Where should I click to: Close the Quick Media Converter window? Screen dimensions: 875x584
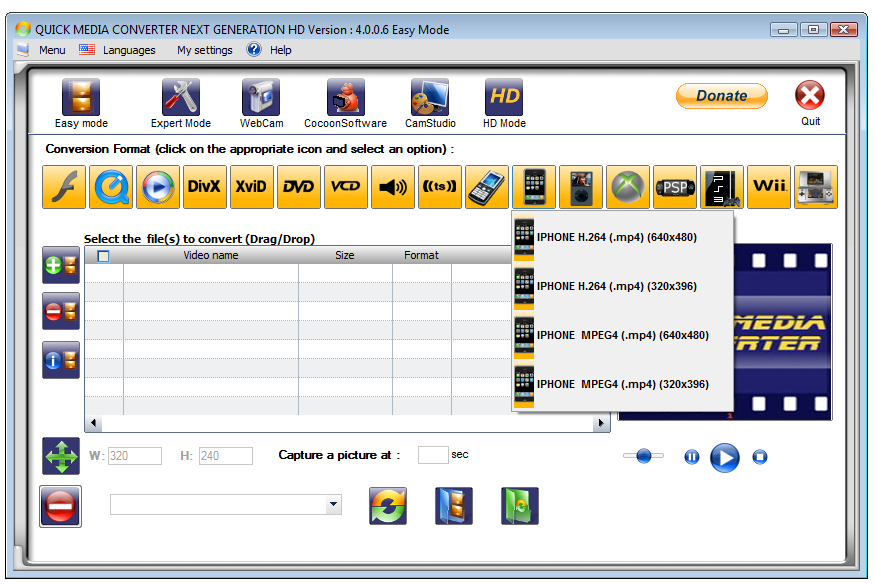(x=843, y=30)
